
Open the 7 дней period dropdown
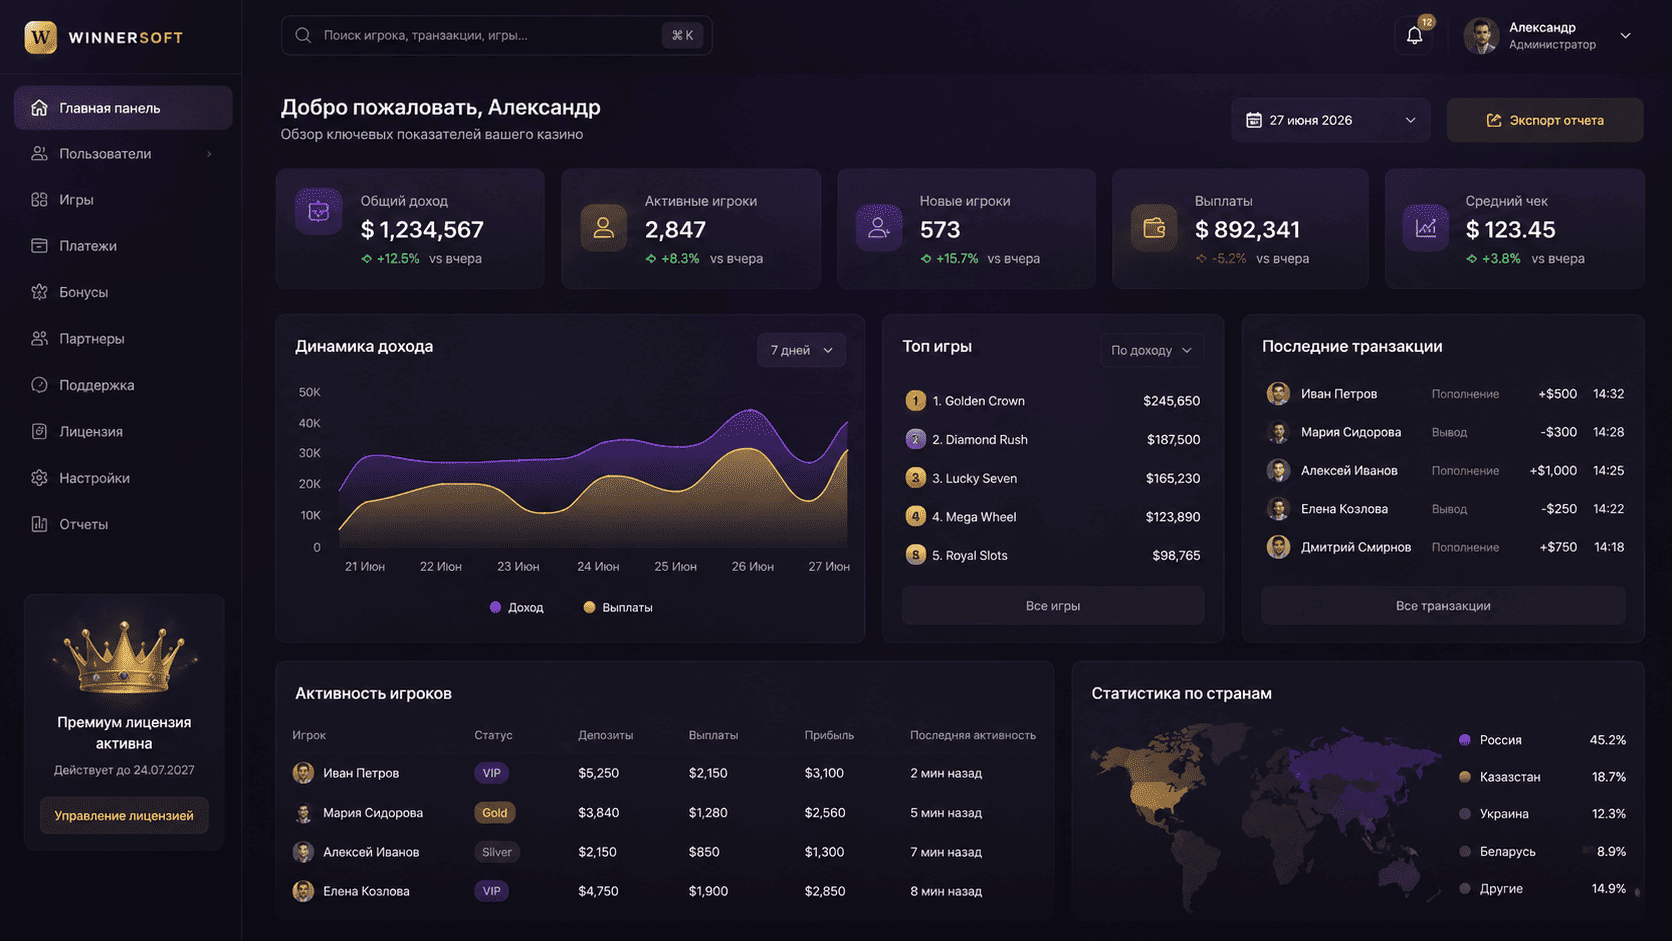[x=801, y=350]
